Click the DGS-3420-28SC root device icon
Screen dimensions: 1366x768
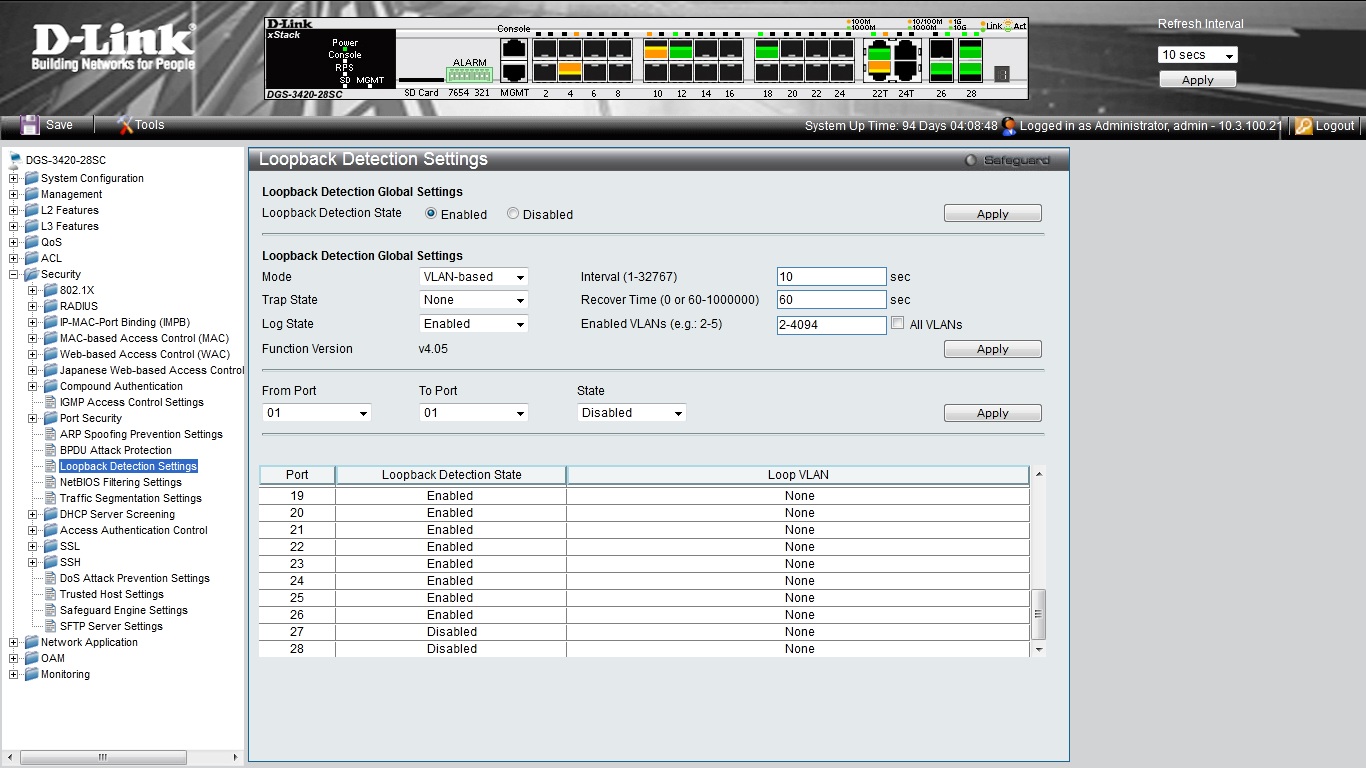15,160
